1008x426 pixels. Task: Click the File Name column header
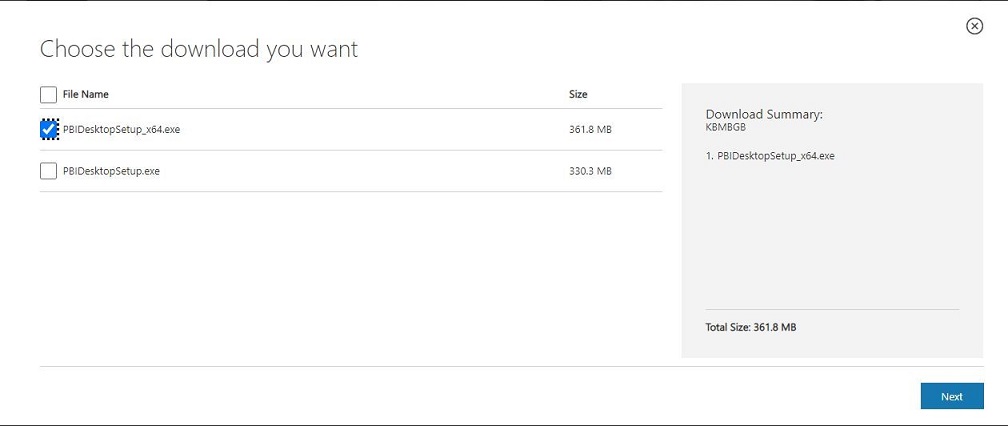click(x=86, y=94)
